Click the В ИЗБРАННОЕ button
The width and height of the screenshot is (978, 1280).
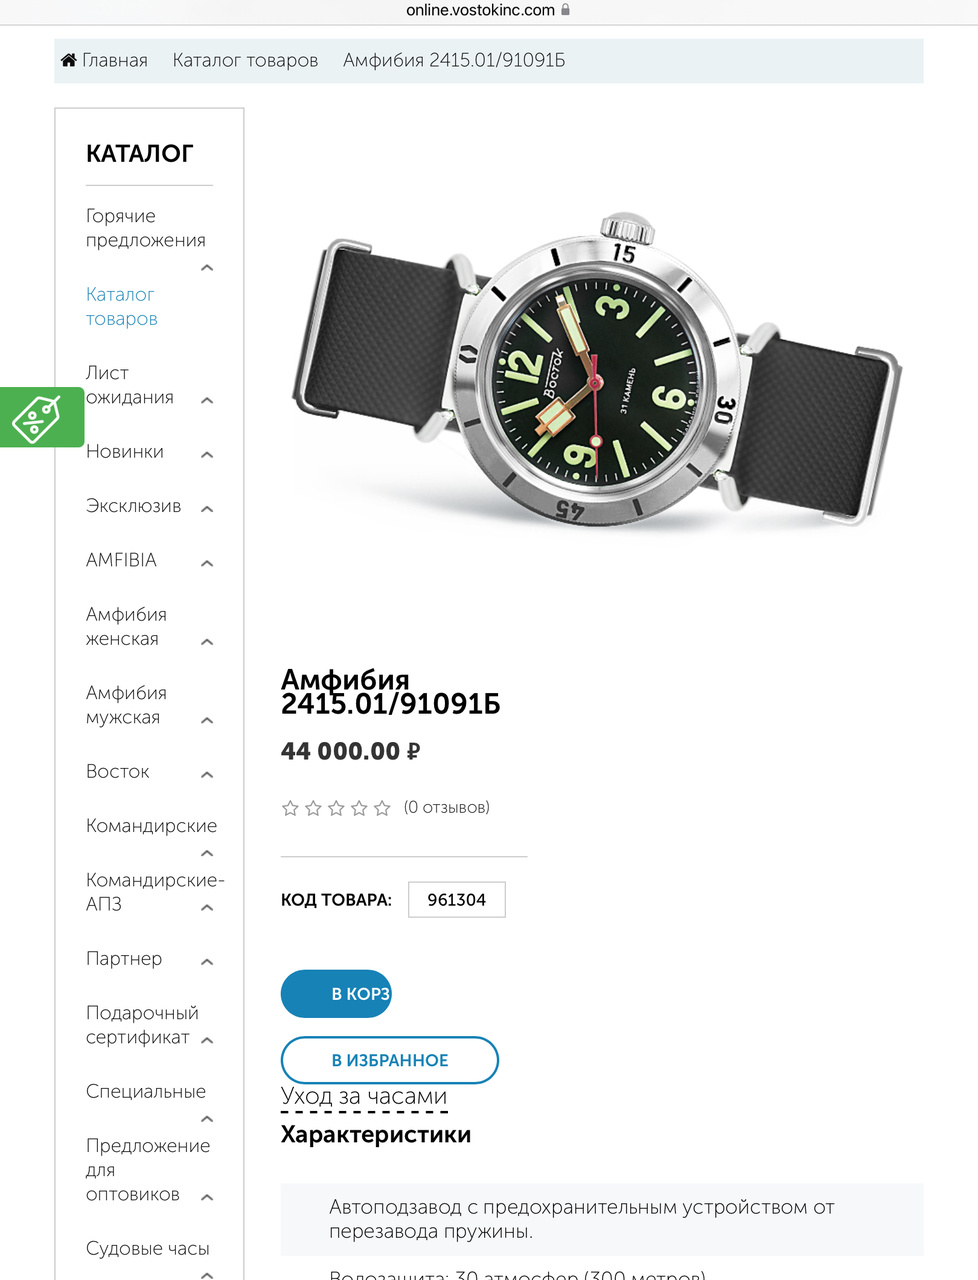[390, 1060]
